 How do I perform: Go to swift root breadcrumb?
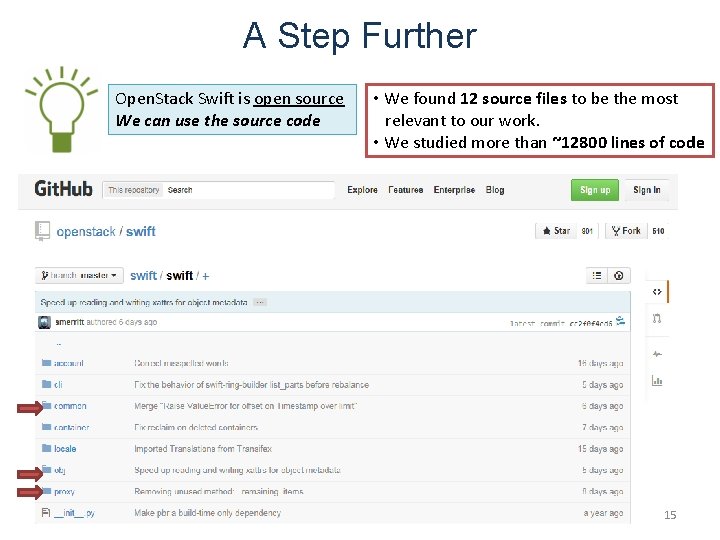143,276
